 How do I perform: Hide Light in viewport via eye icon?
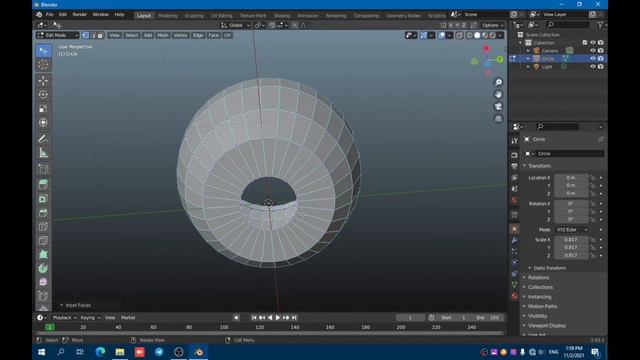tap(593, 67)
